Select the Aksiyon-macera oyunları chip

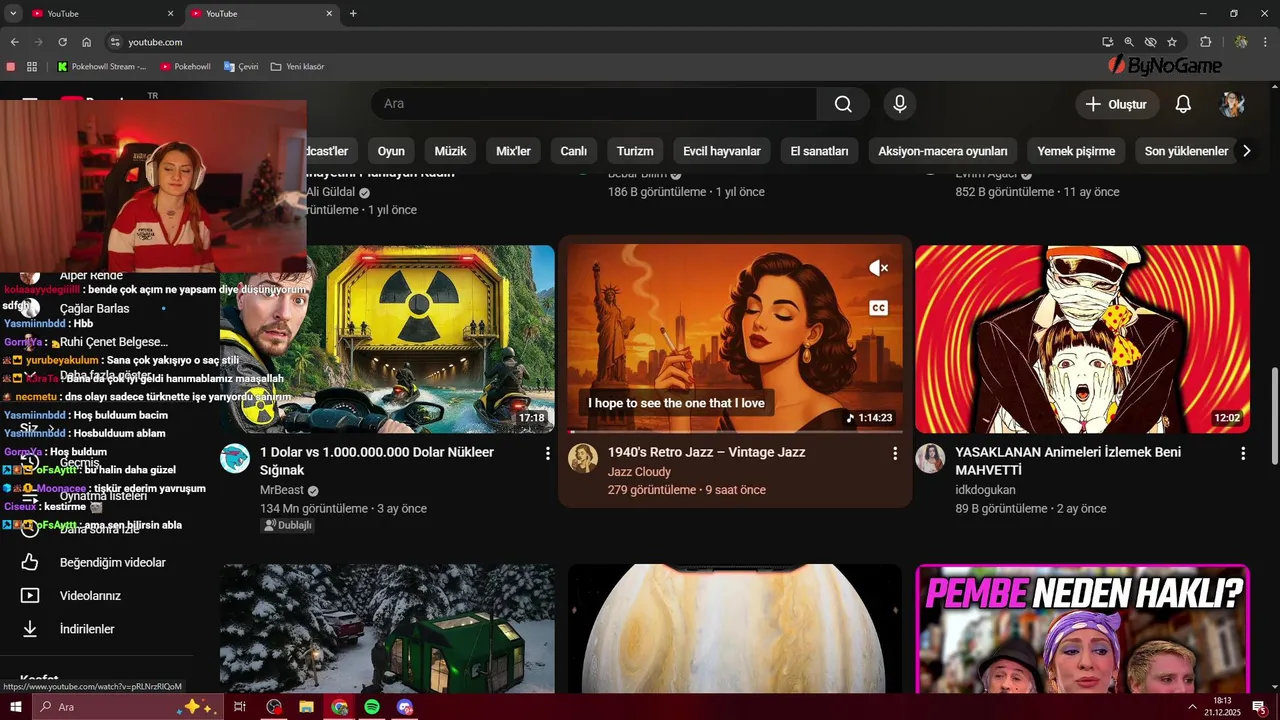[943, 151]
